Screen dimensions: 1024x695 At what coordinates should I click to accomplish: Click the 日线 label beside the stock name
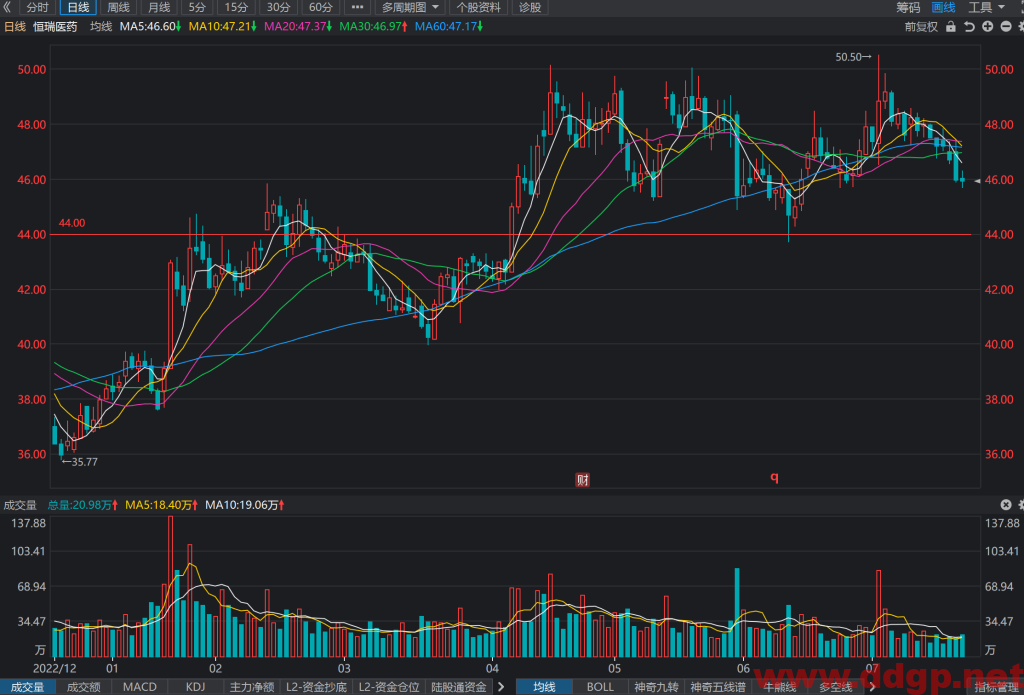pyautogui.click(x=15, y=27)
